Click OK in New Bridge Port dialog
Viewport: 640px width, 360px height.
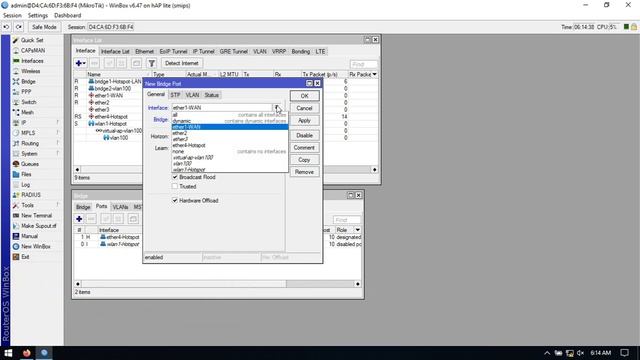pyautogui.click(x=304, y=96)
